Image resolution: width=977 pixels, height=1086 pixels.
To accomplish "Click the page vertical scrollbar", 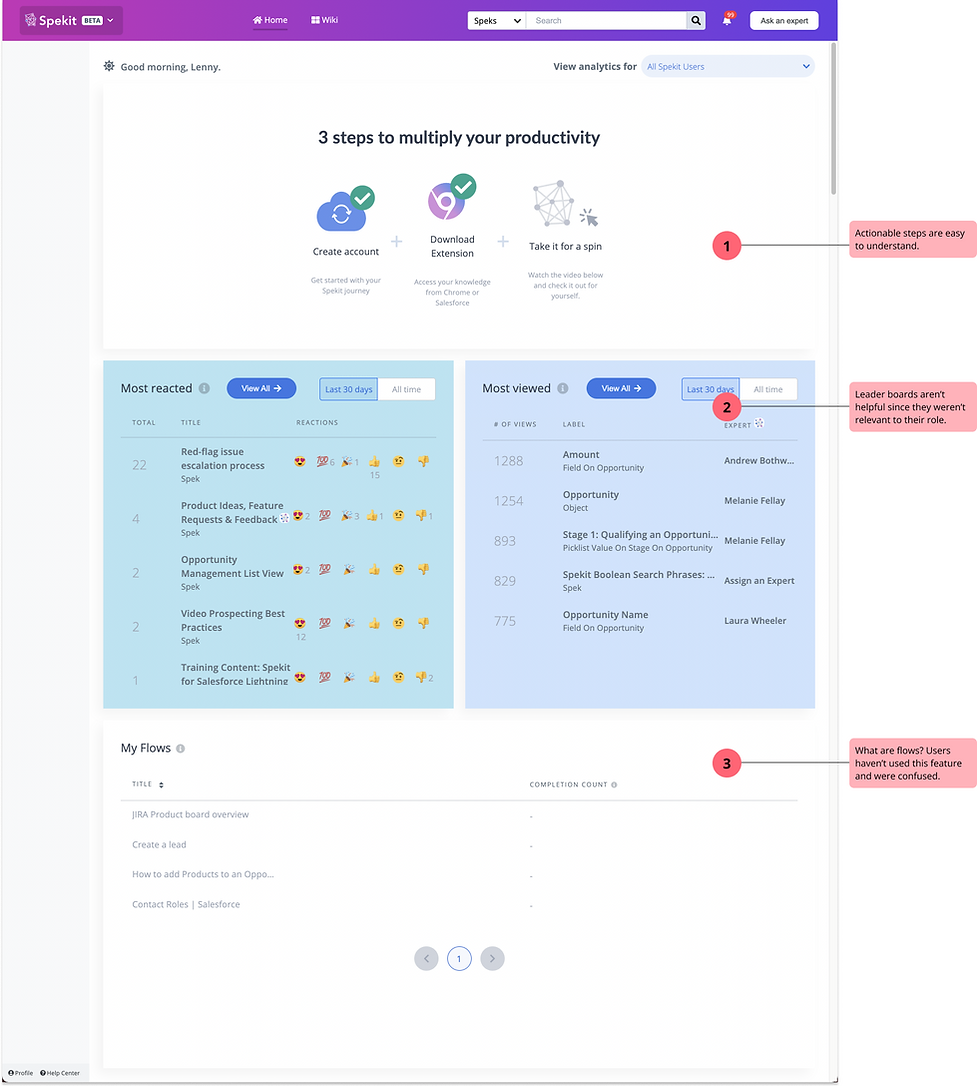I will pyautogui.click(x=834, y=119).
